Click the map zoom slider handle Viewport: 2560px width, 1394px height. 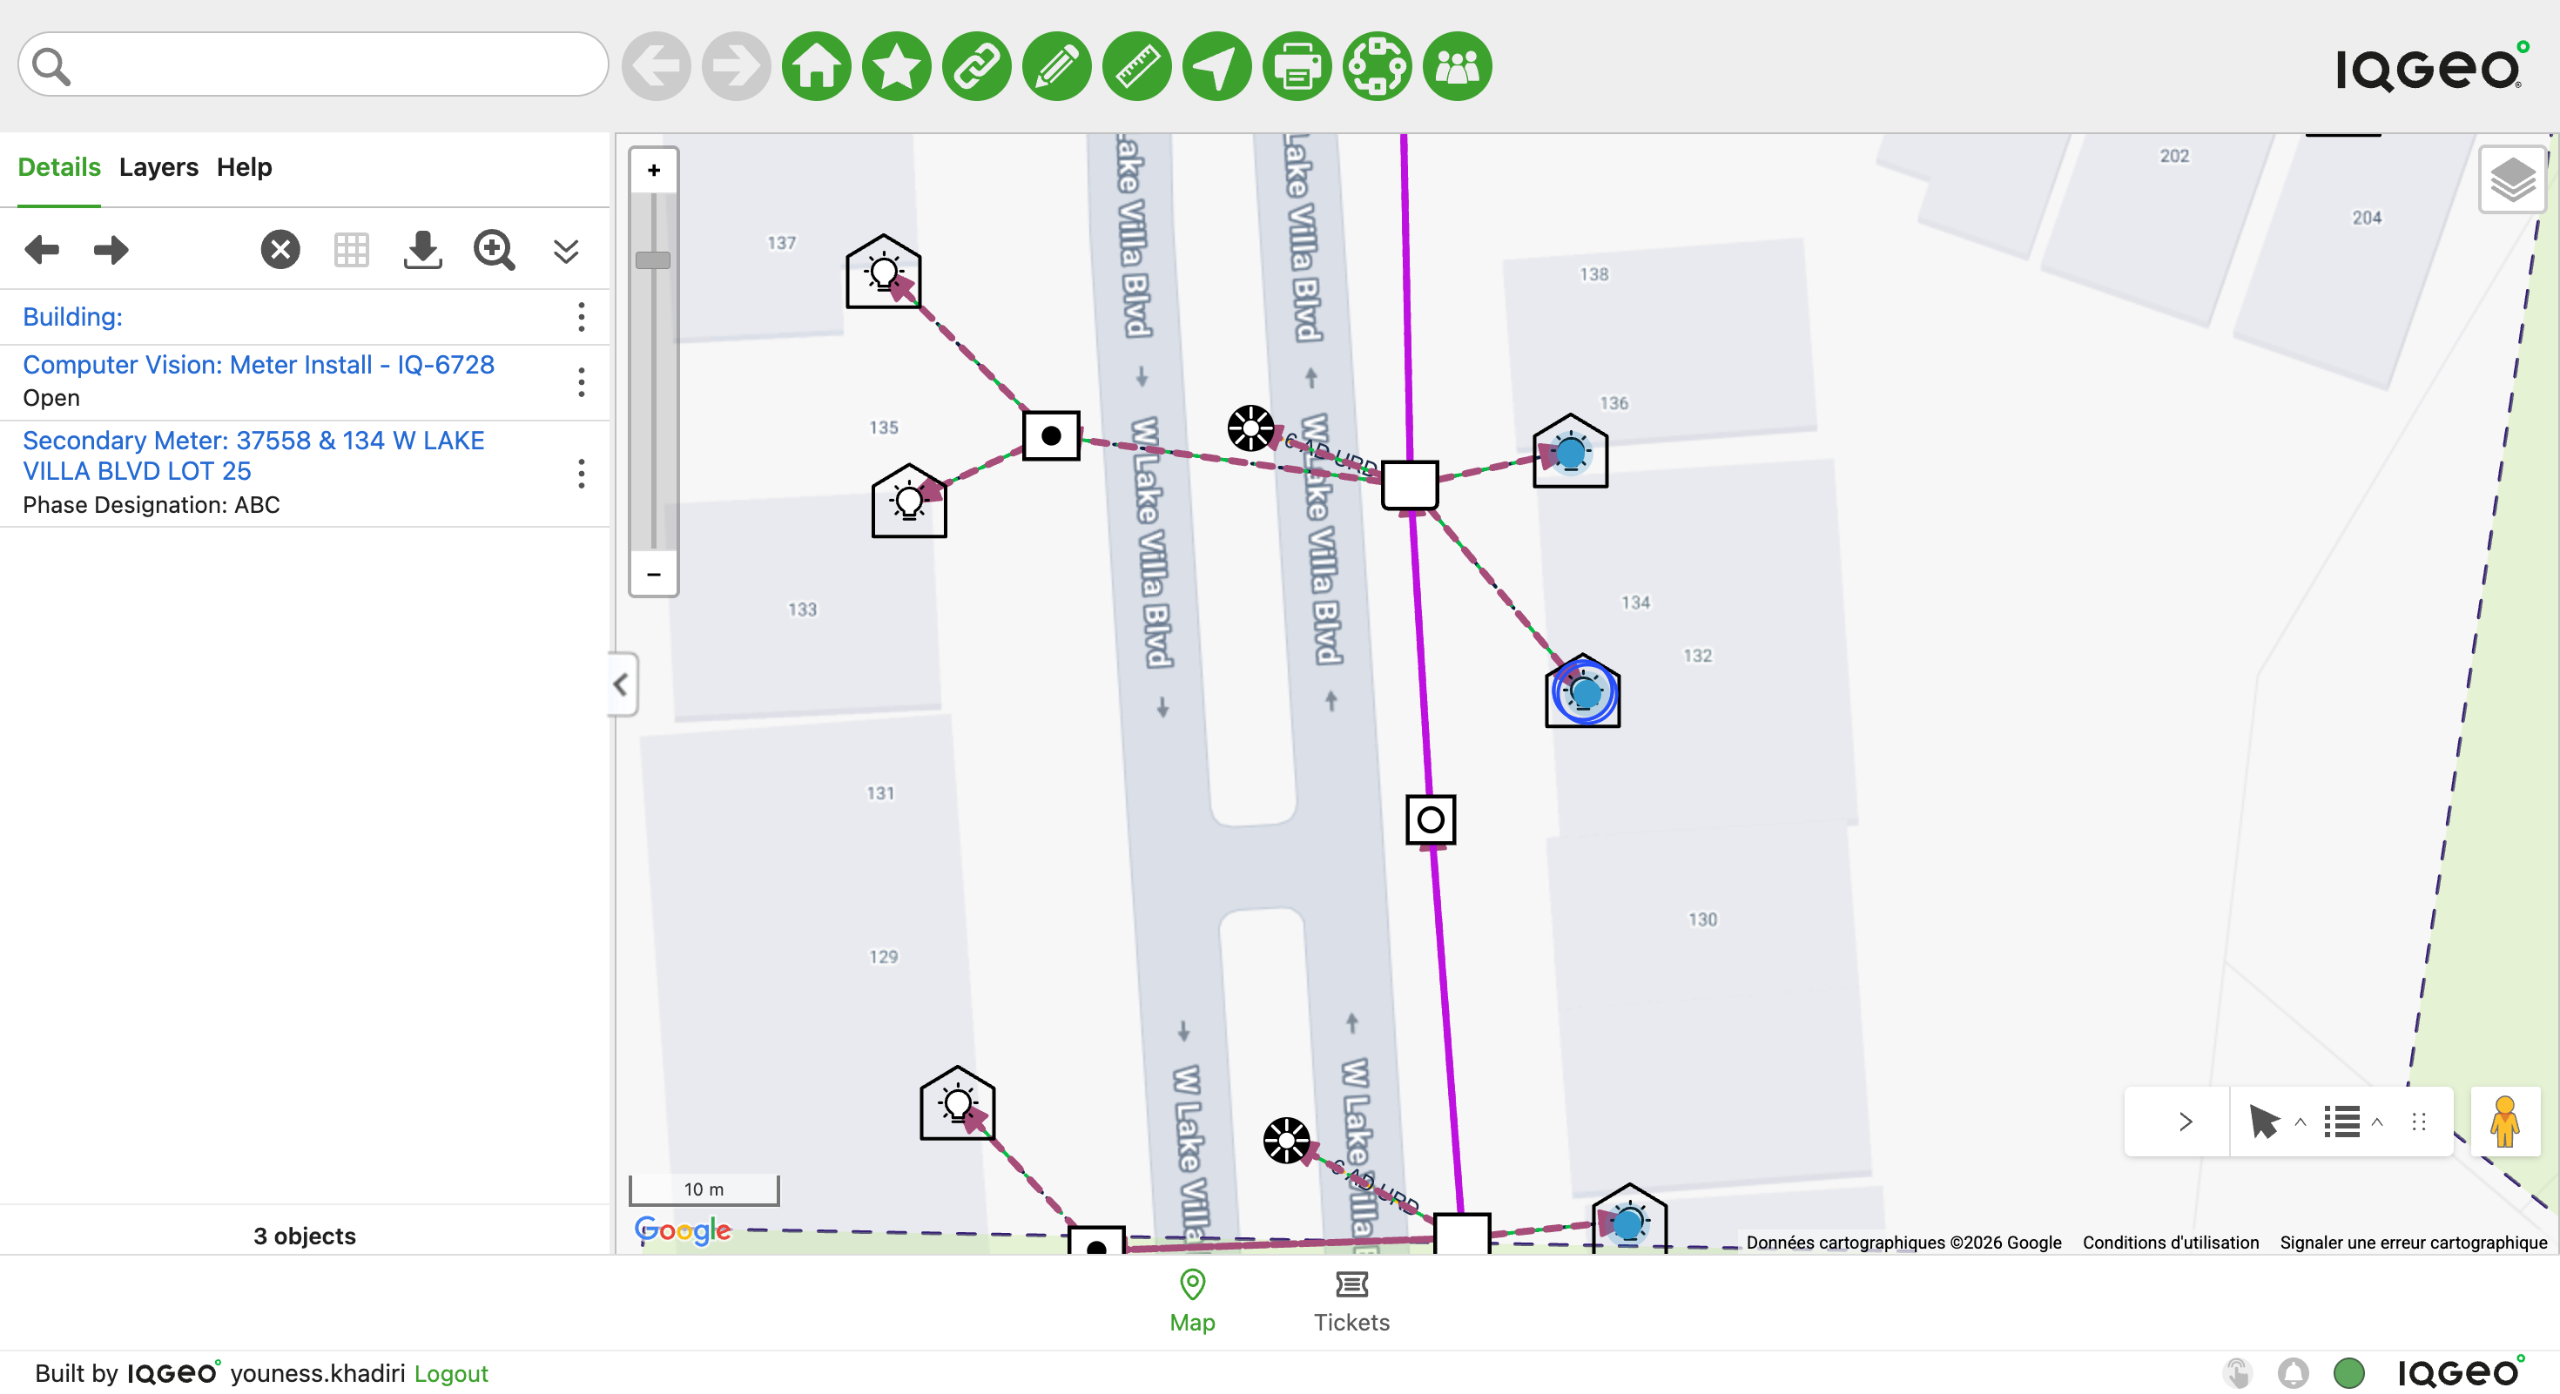(653, 260)
